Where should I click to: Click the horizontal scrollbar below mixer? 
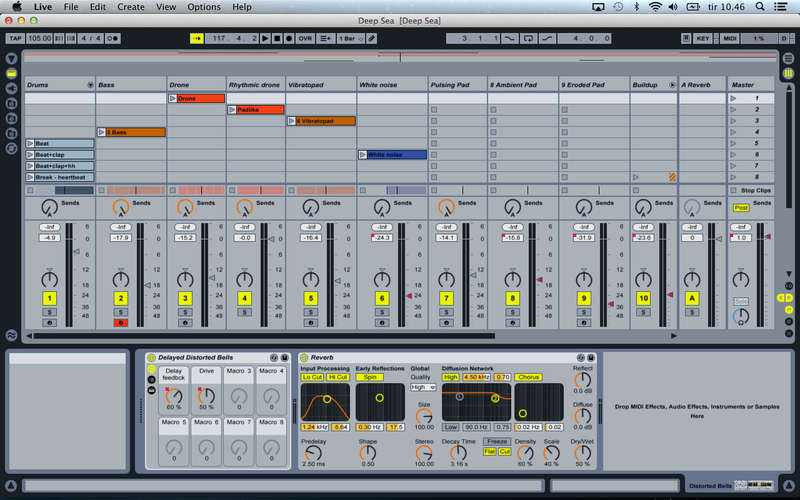[x=264, y=336]
